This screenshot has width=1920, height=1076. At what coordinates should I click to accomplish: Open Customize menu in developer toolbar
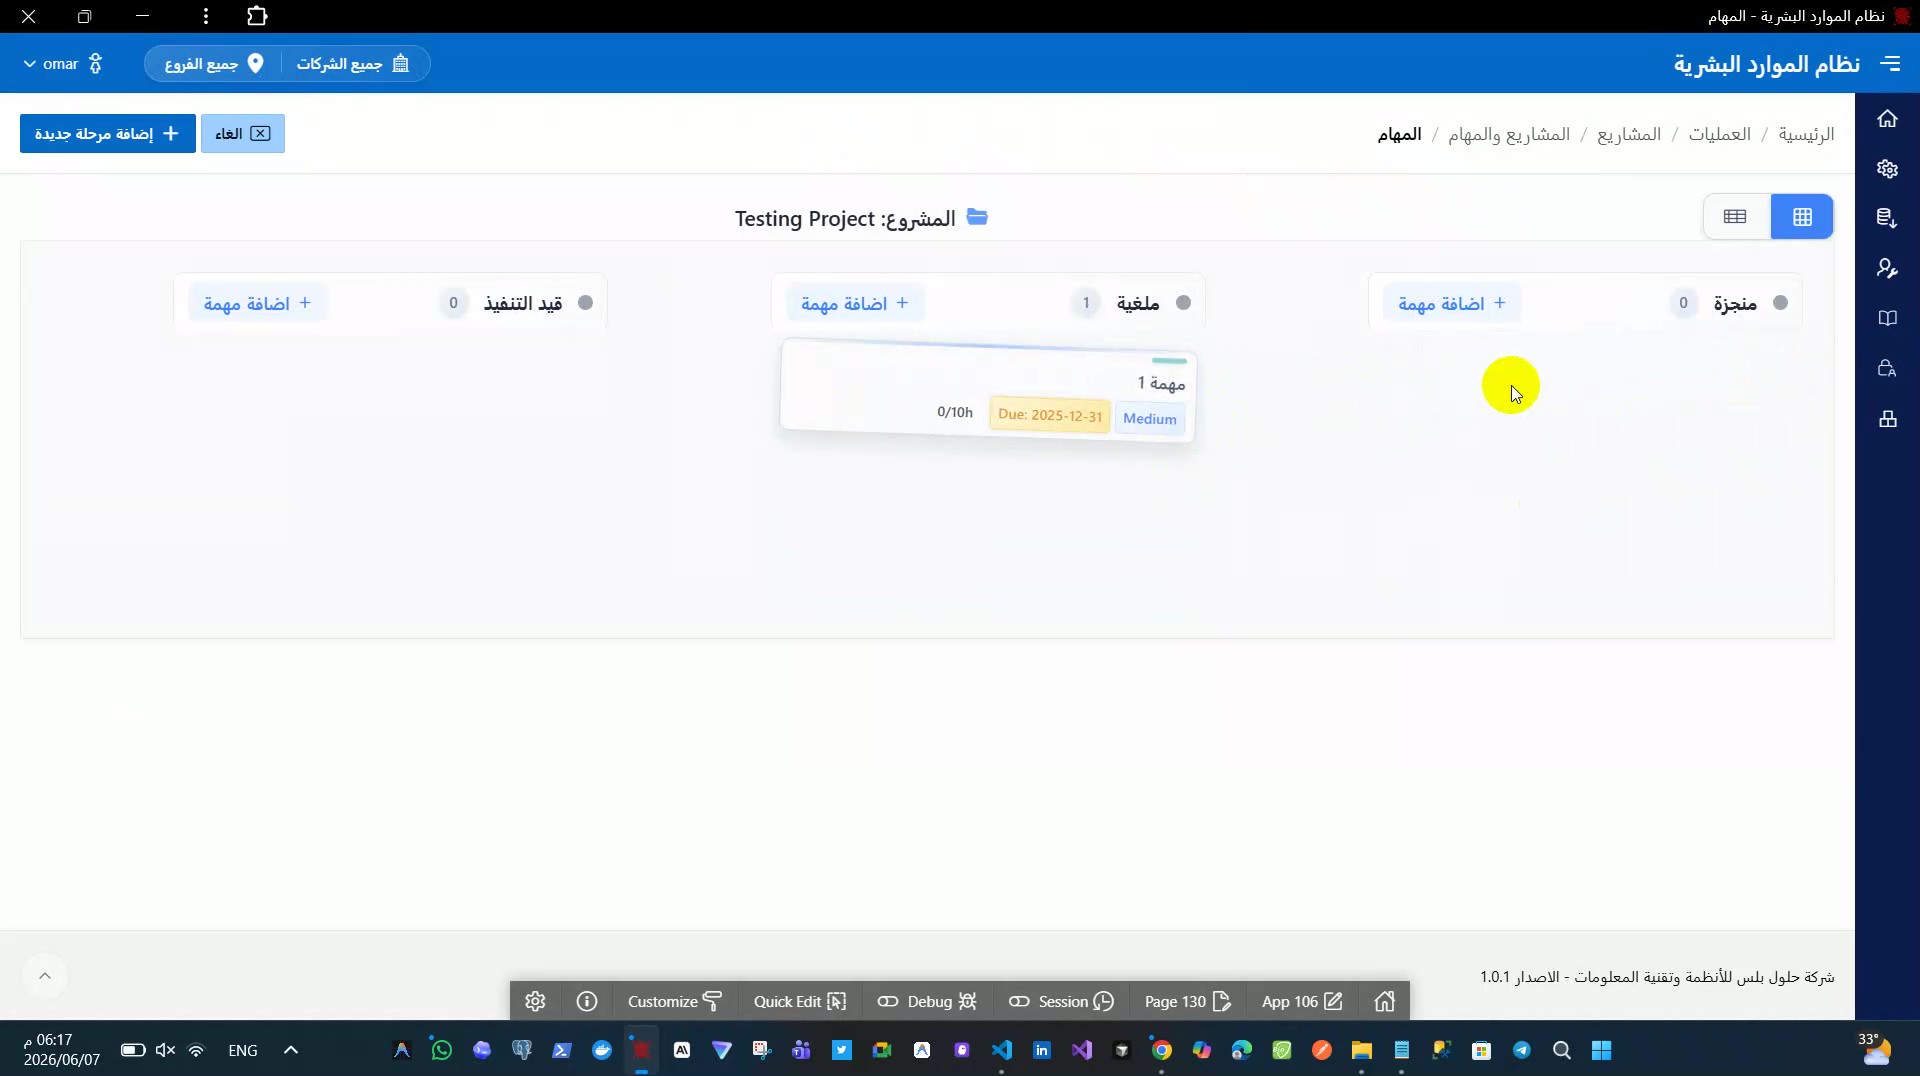(675, 1001)
